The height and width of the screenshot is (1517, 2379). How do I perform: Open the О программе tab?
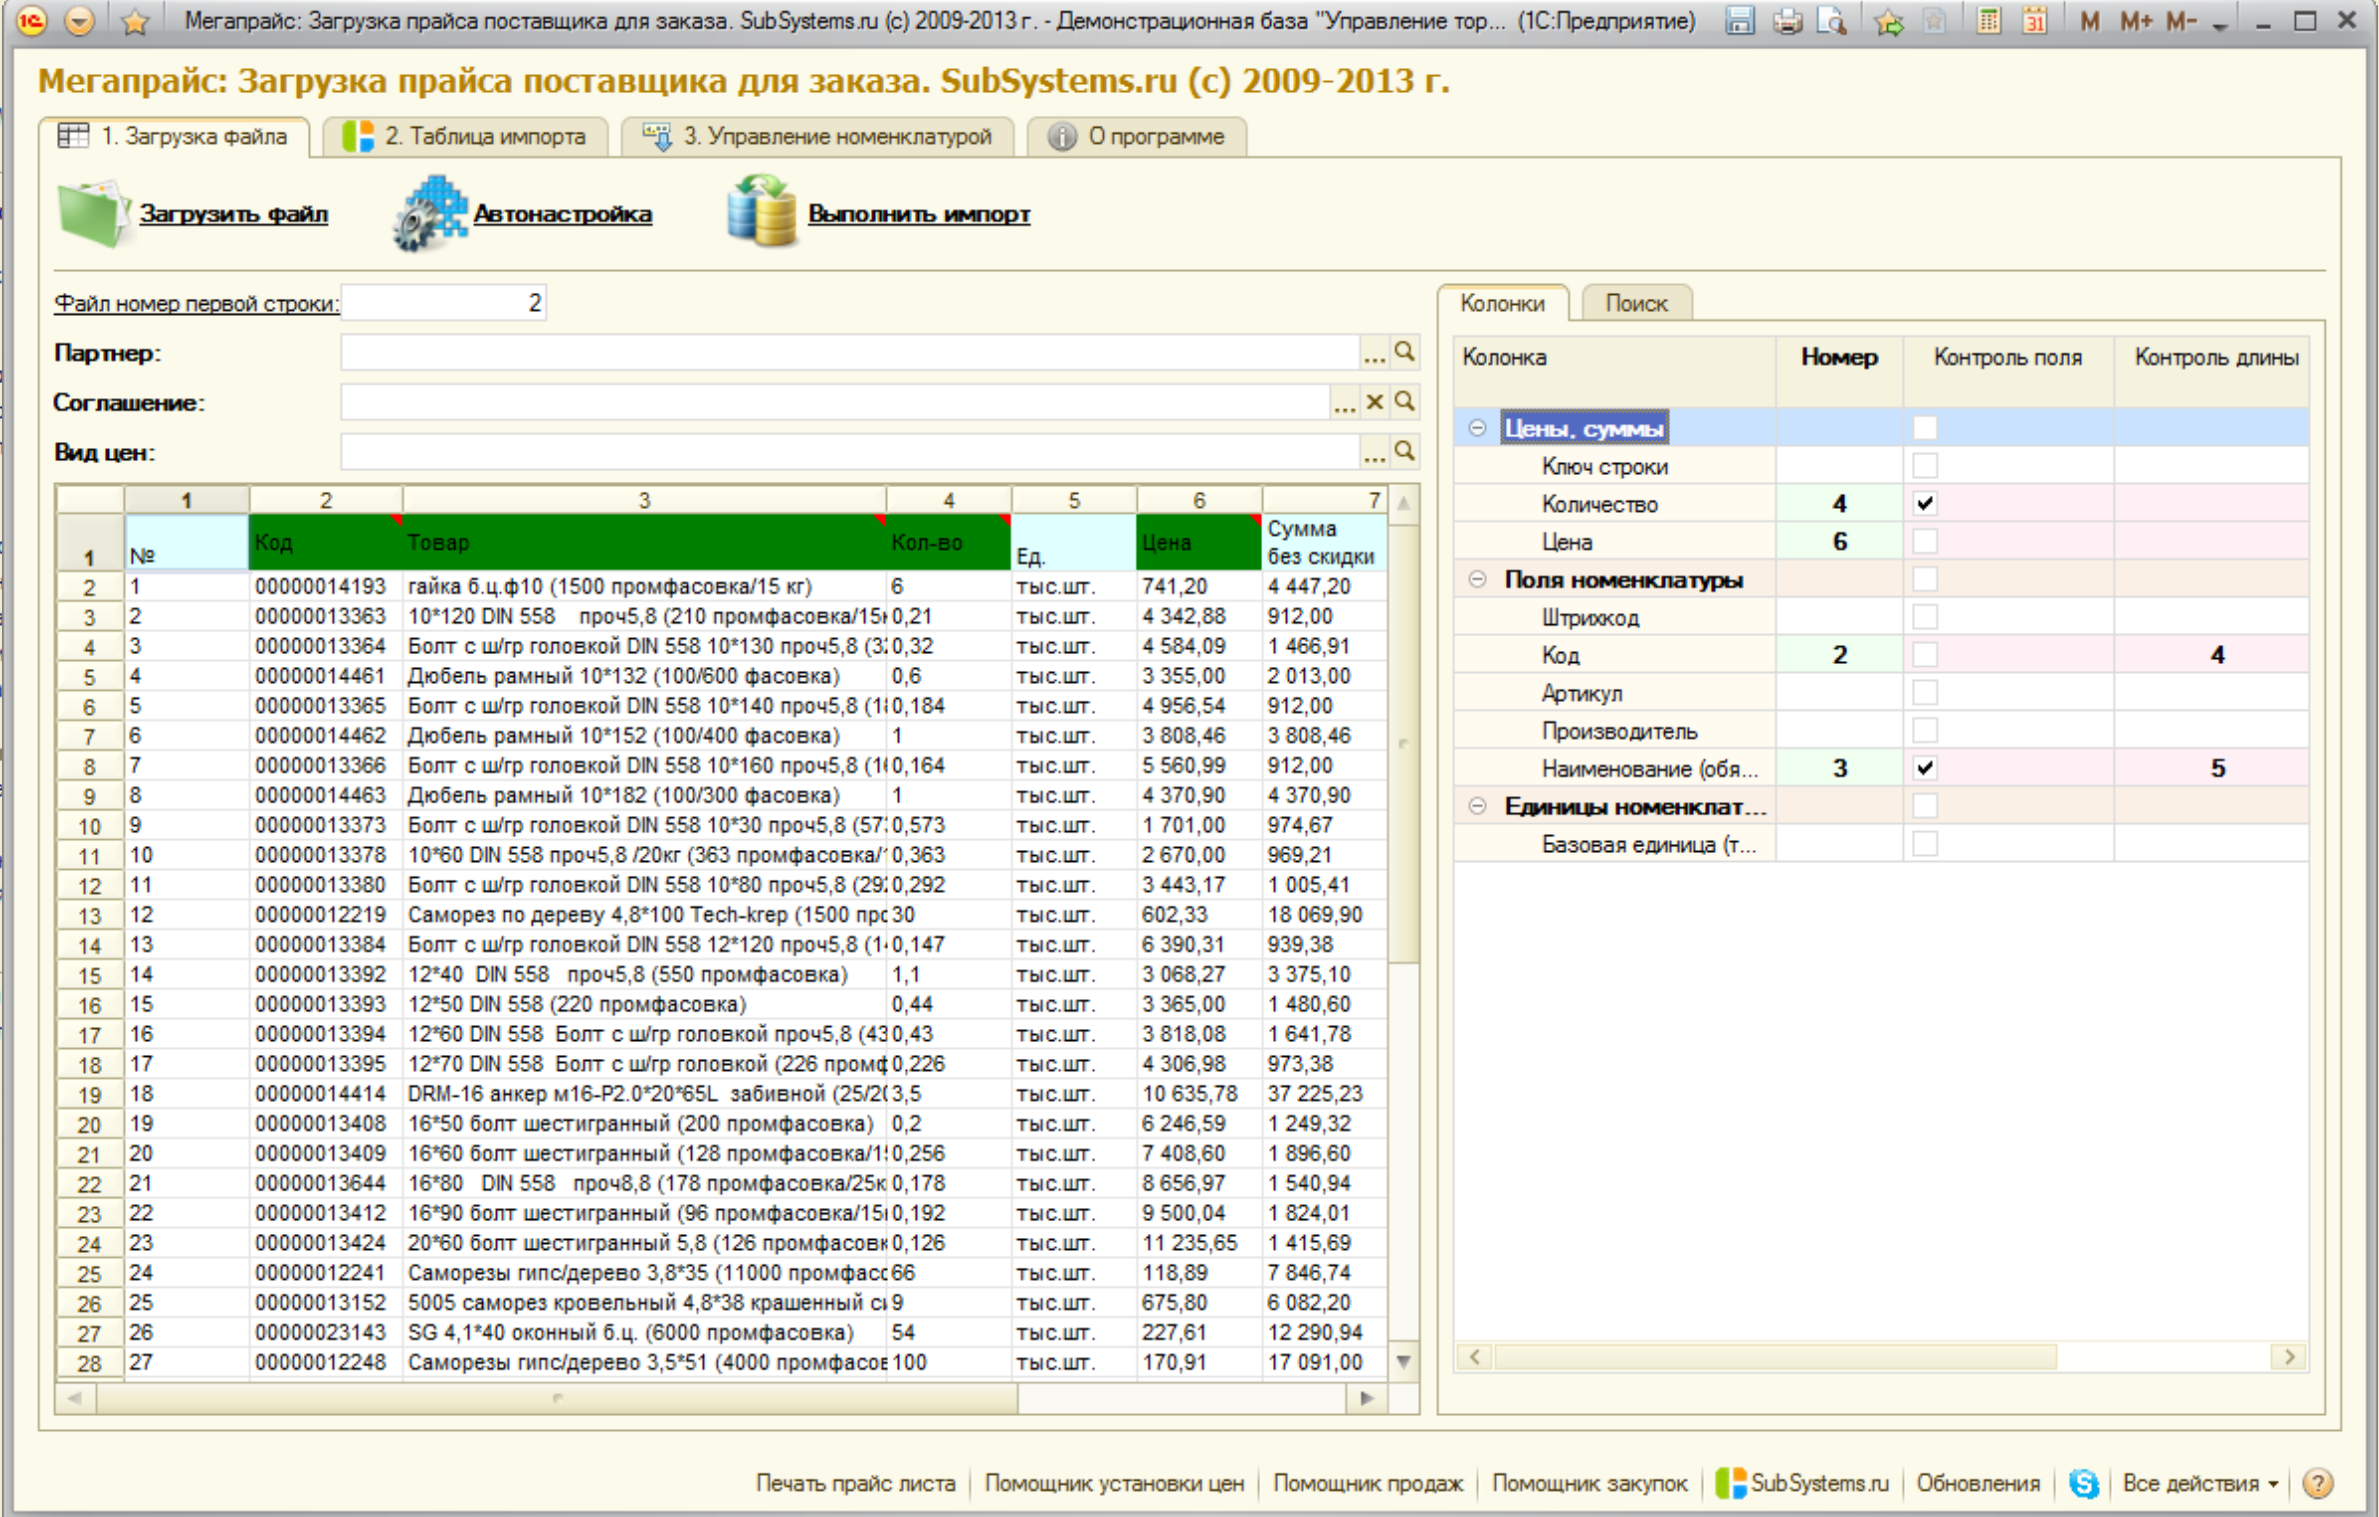pos(1137,136)
